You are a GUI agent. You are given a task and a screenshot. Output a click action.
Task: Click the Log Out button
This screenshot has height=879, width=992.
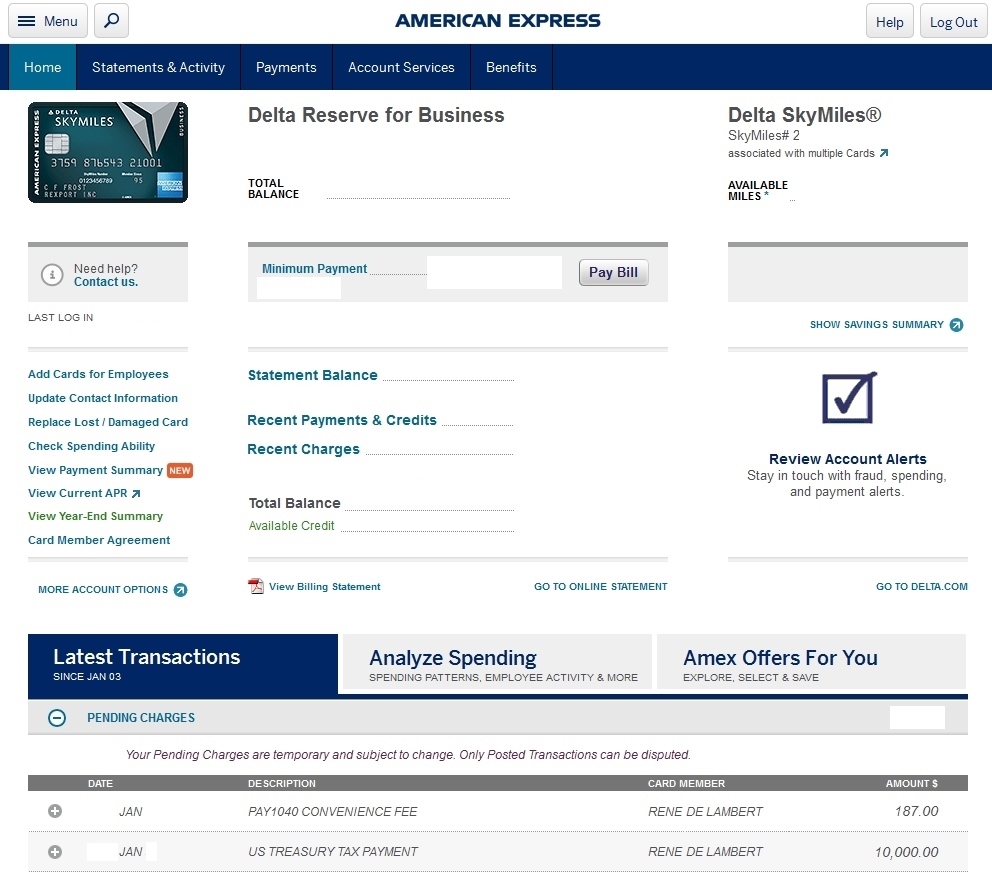(953, 21)
